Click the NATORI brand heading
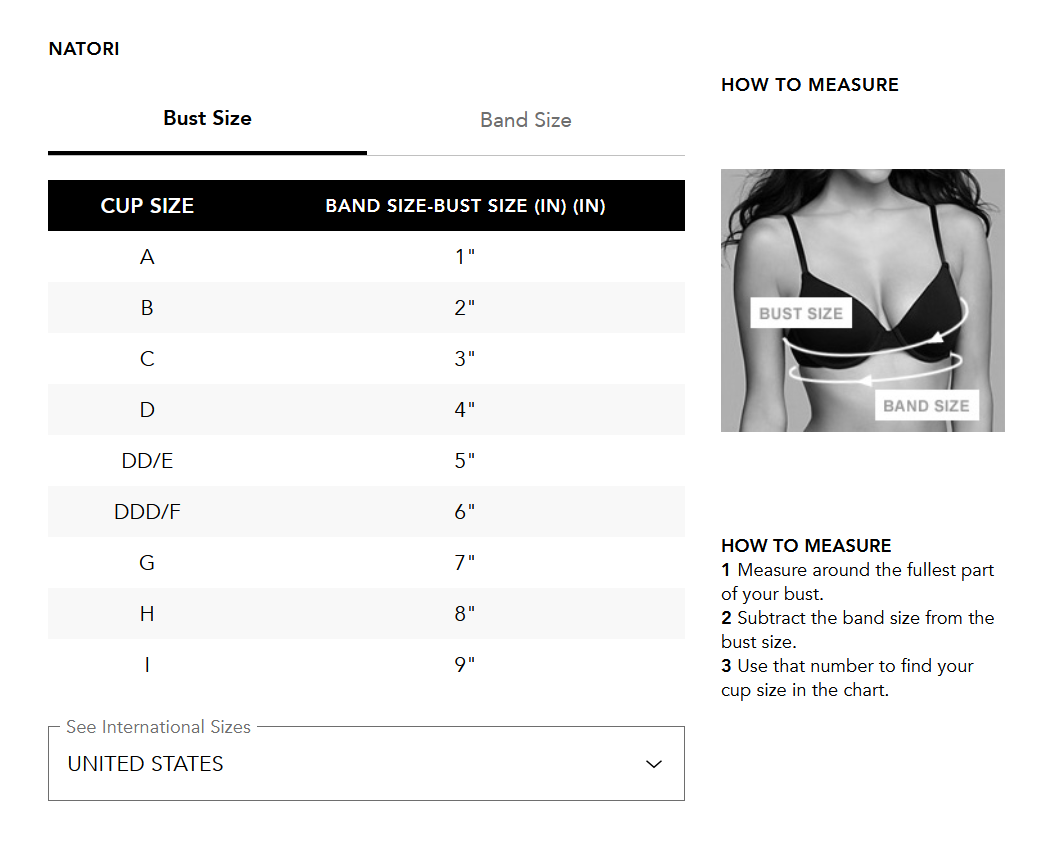The width and height of the screenshot is (1064, 843). [84, 49]
